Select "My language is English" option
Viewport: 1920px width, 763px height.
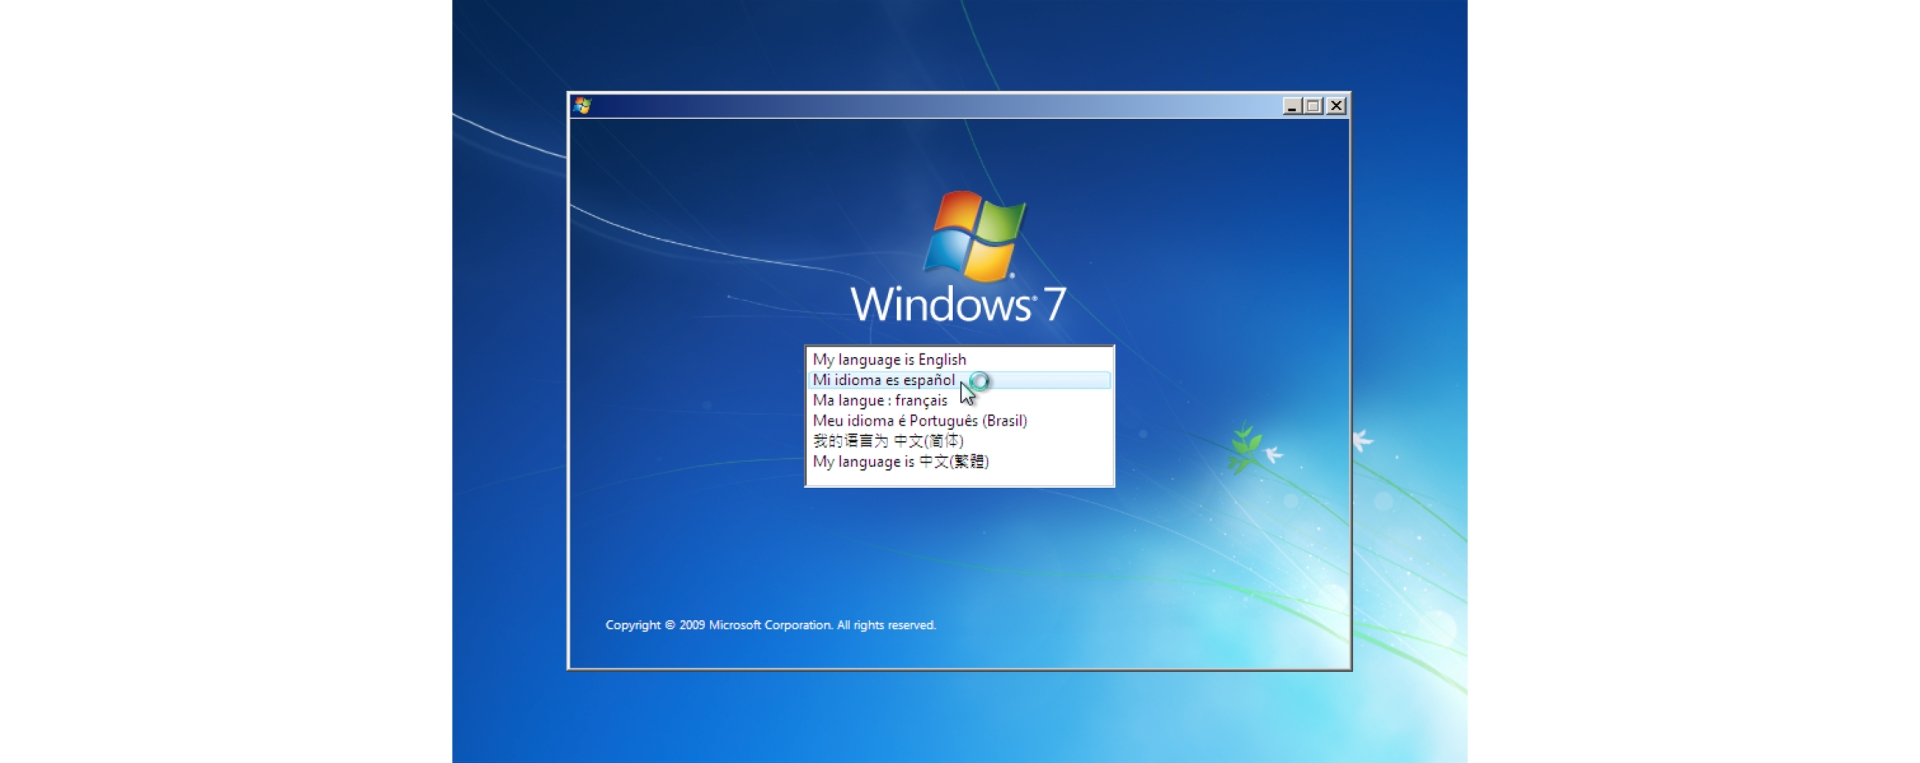pos(889,360)
